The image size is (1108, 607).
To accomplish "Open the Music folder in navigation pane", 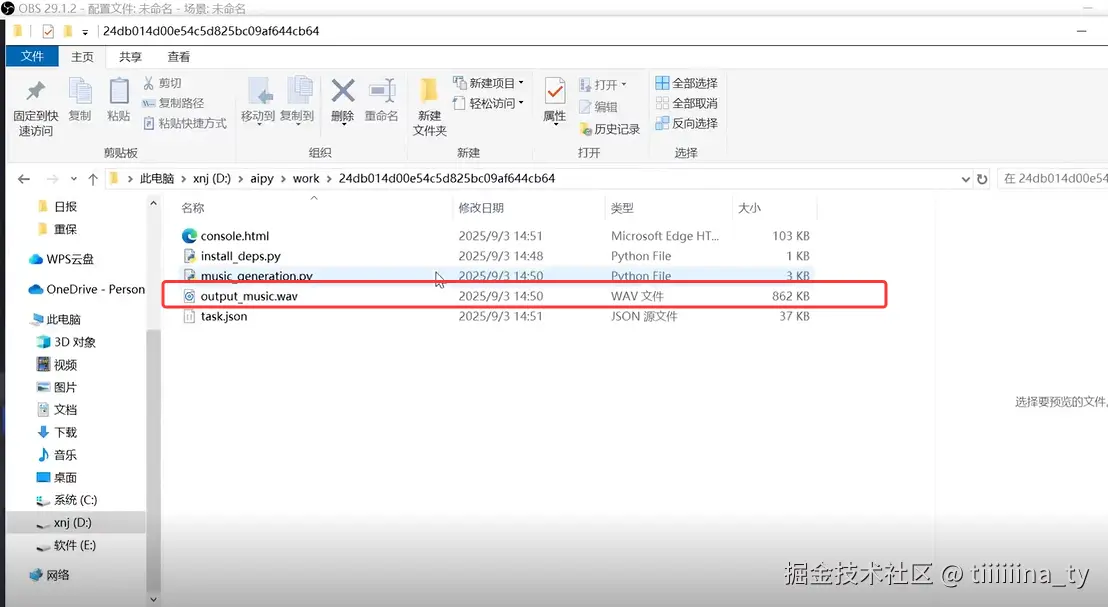I will click(x=57, y=455).
